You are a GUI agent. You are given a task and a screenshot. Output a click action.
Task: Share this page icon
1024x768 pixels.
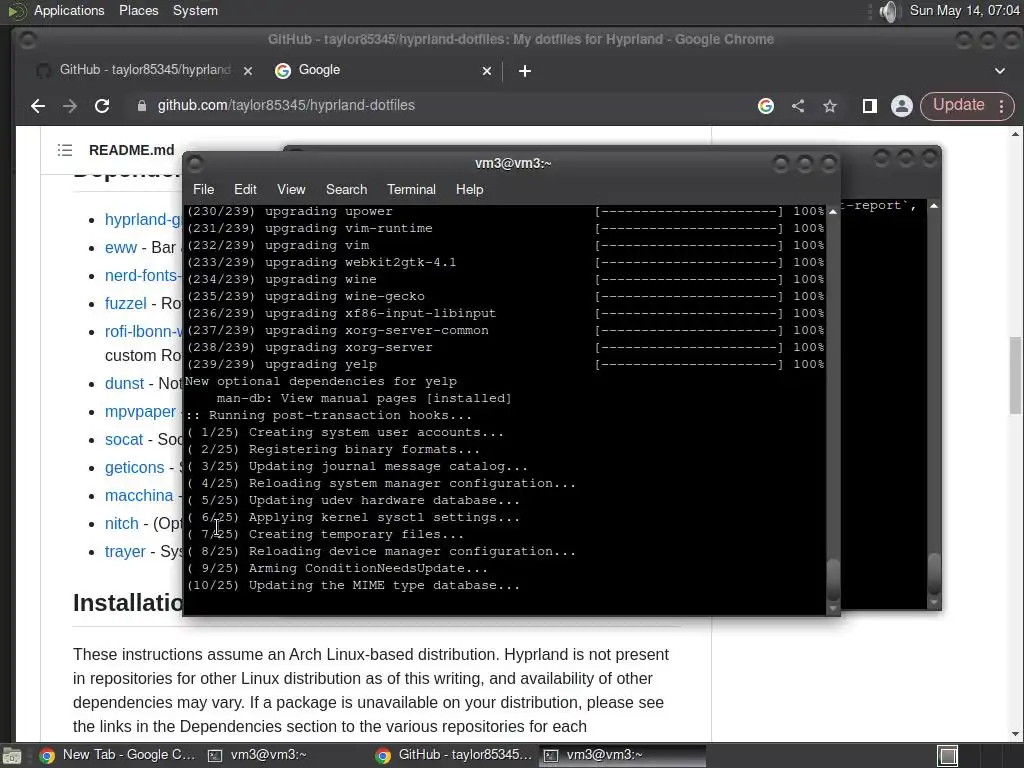[x=798, y=106]
